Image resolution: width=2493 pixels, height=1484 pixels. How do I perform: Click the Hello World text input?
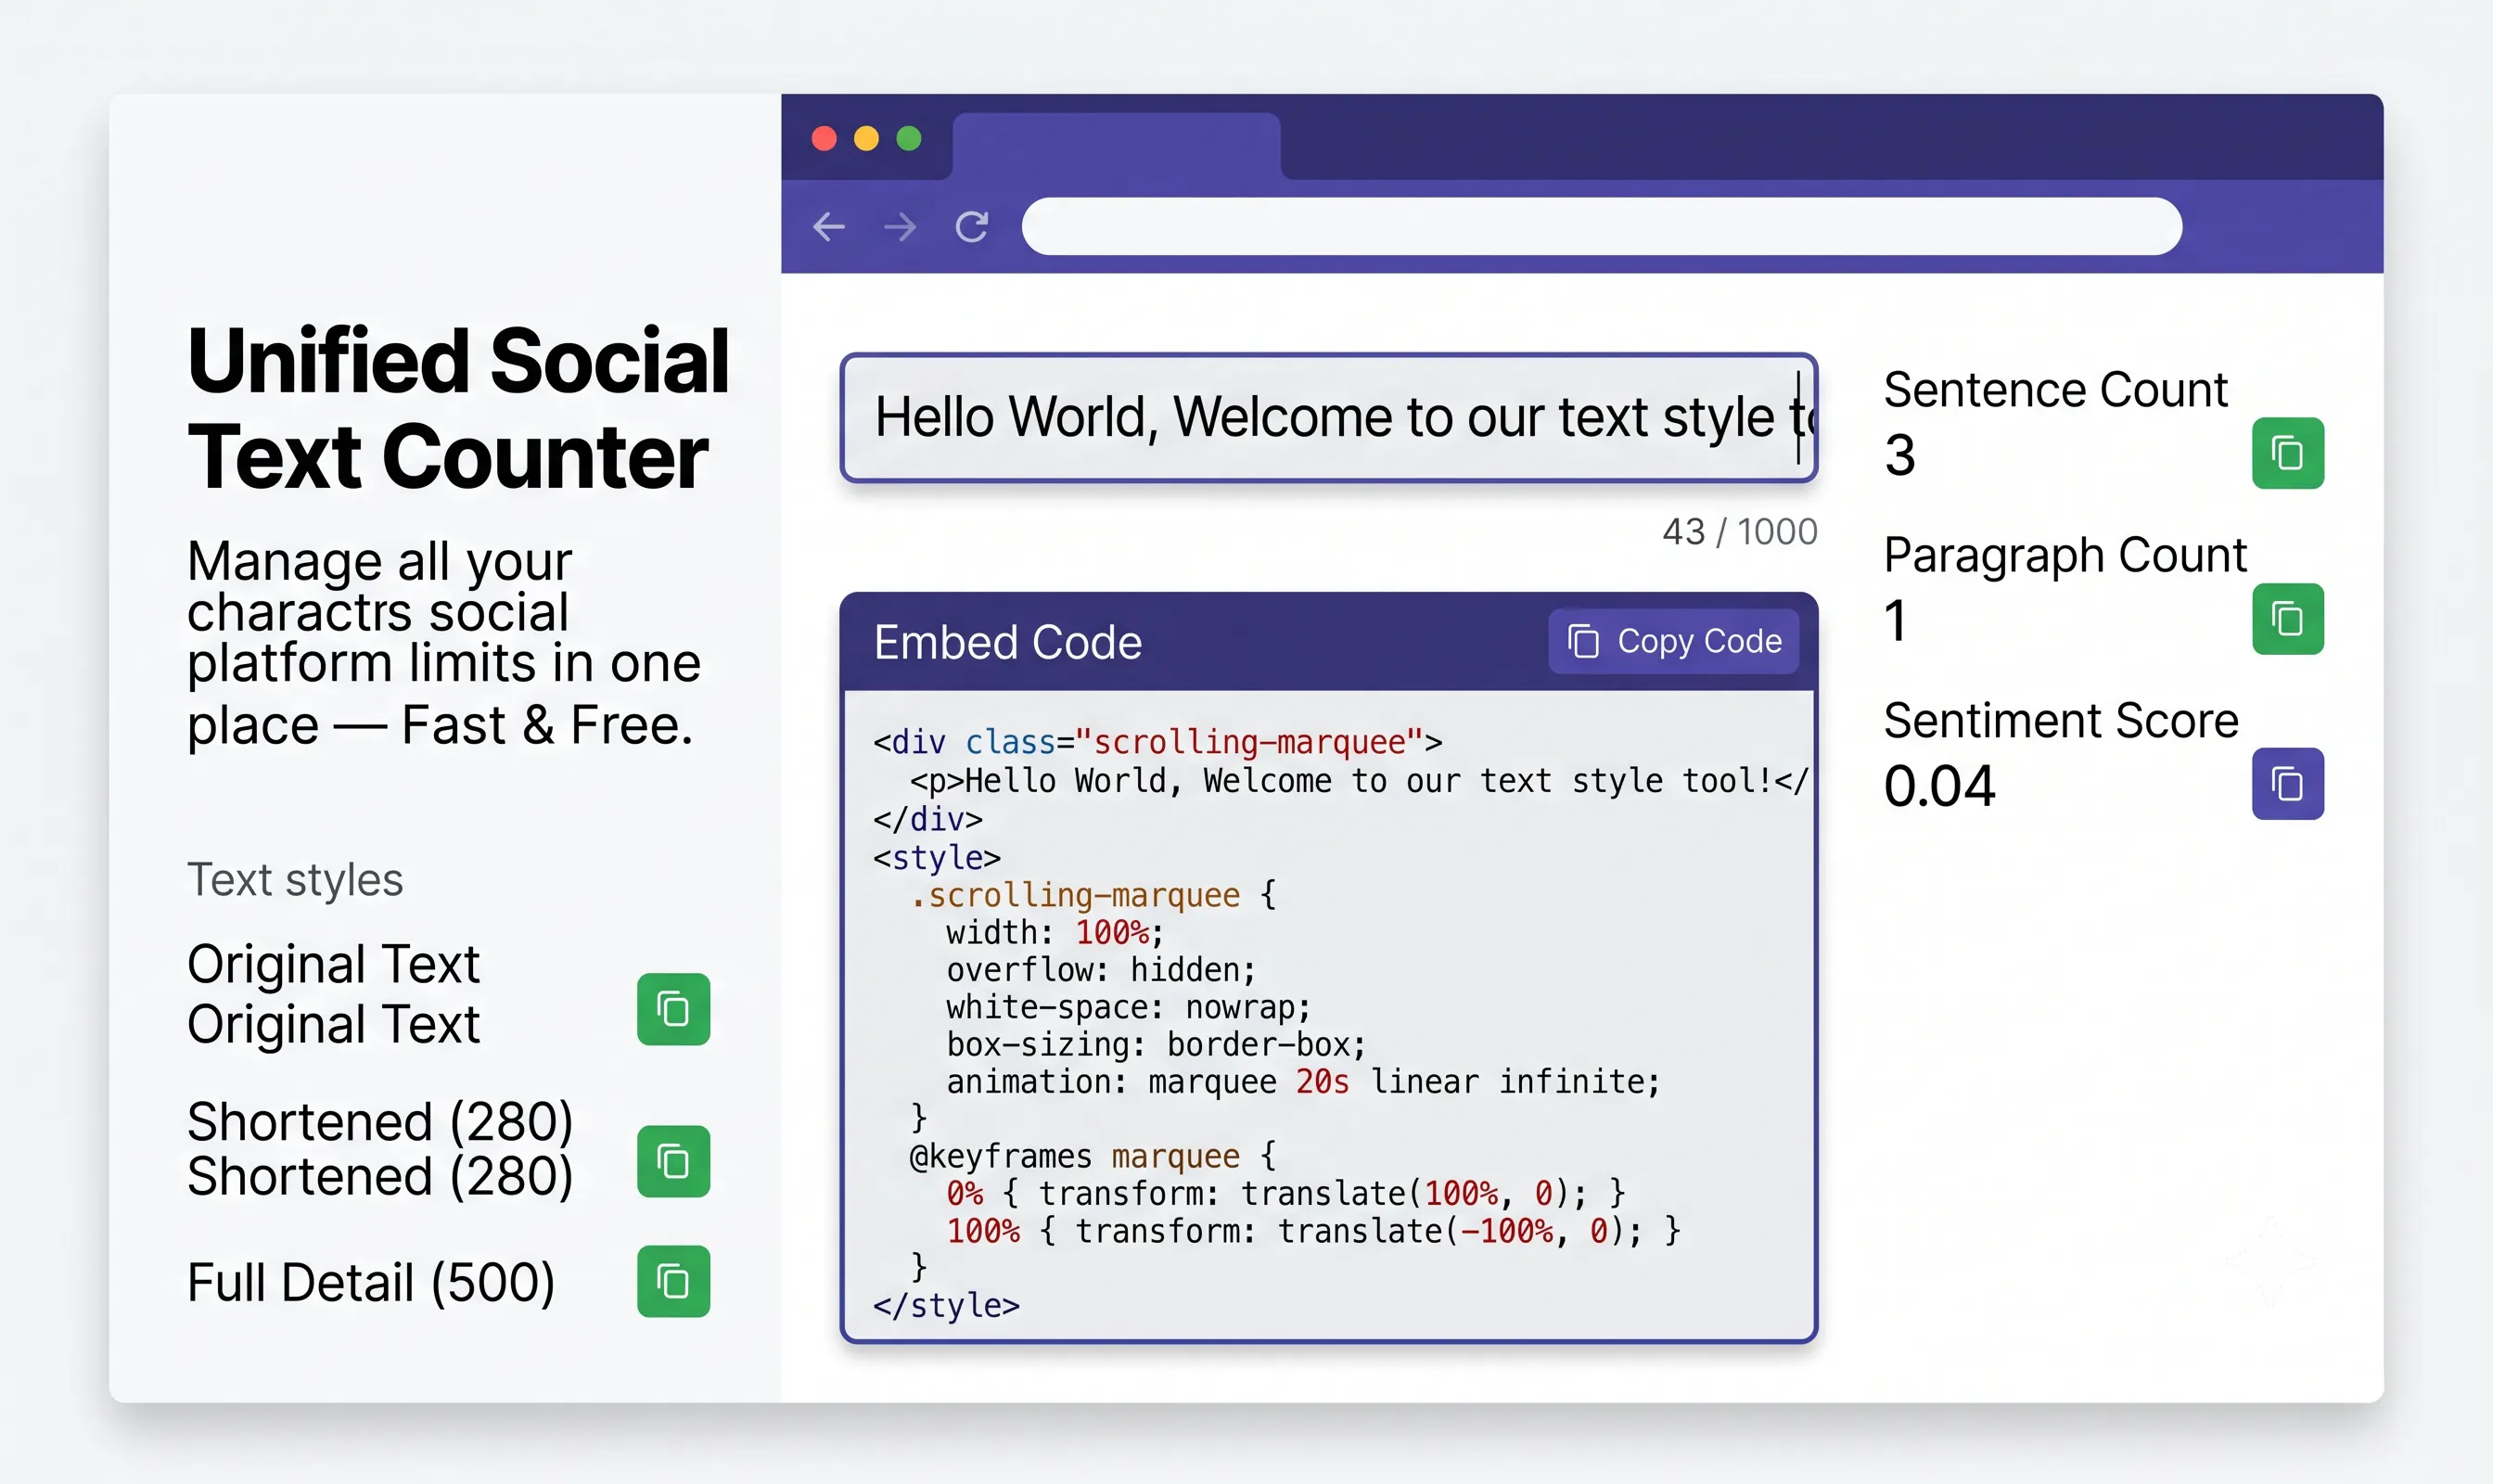click(1328, 417)
